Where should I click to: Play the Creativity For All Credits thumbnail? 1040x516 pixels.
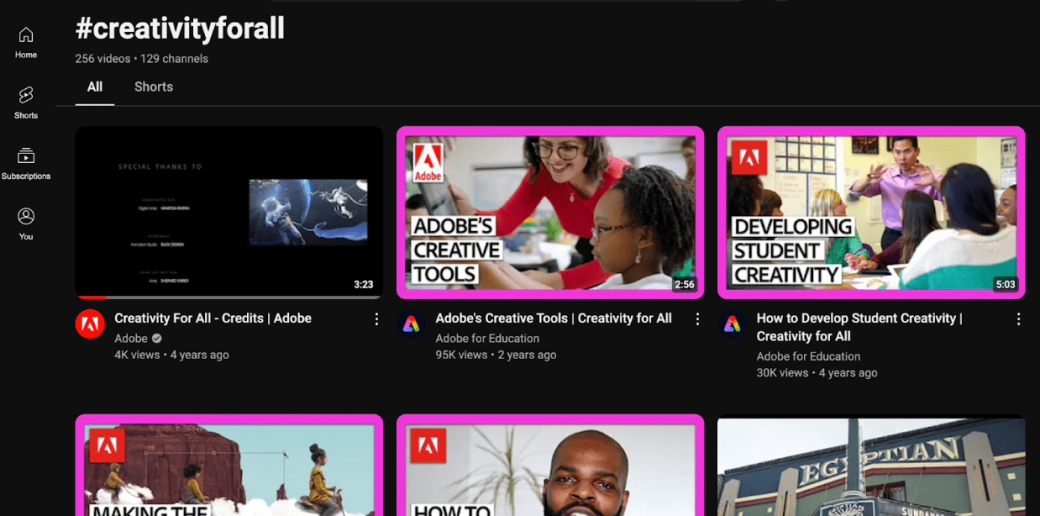tap(229, 212)
